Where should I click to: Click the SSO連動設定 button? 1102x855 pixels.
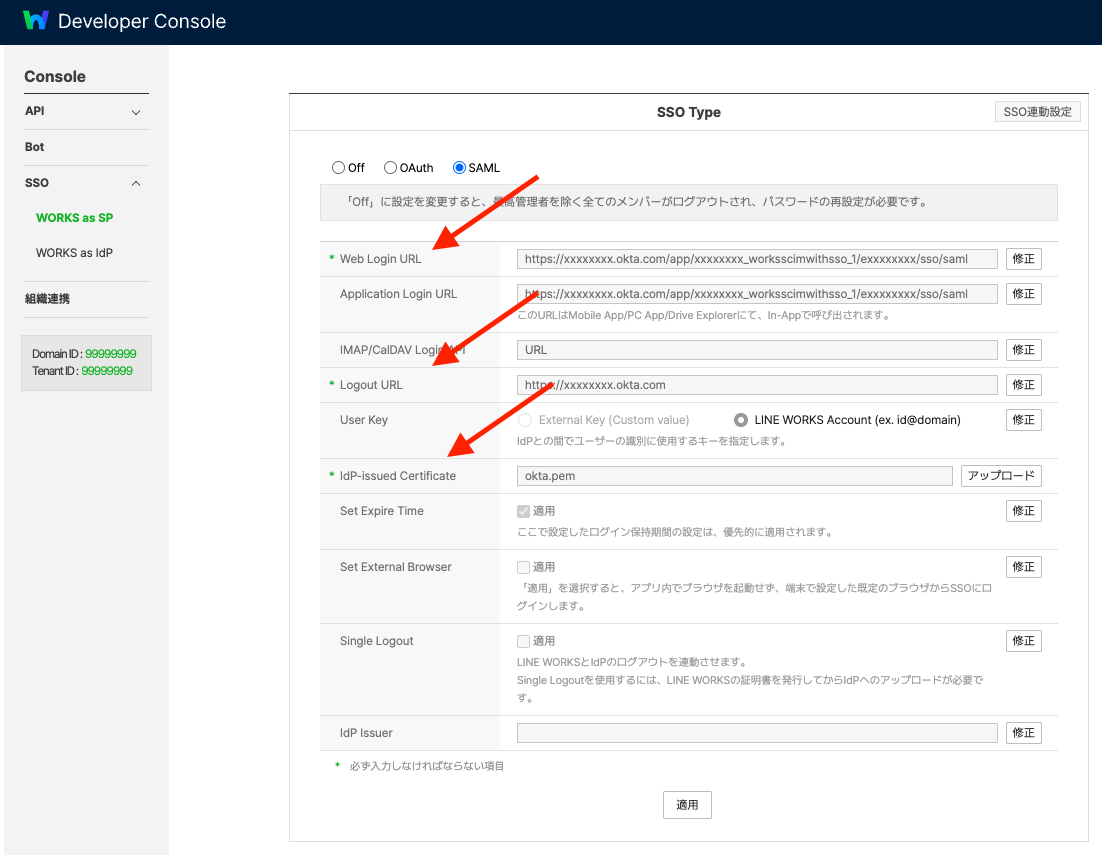point(1037,112)
